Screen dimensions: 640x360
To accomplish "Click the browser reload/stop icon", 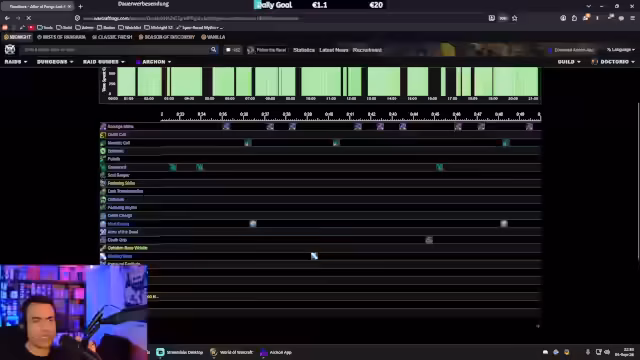I will pyautogui.click(x=29, y=18).
